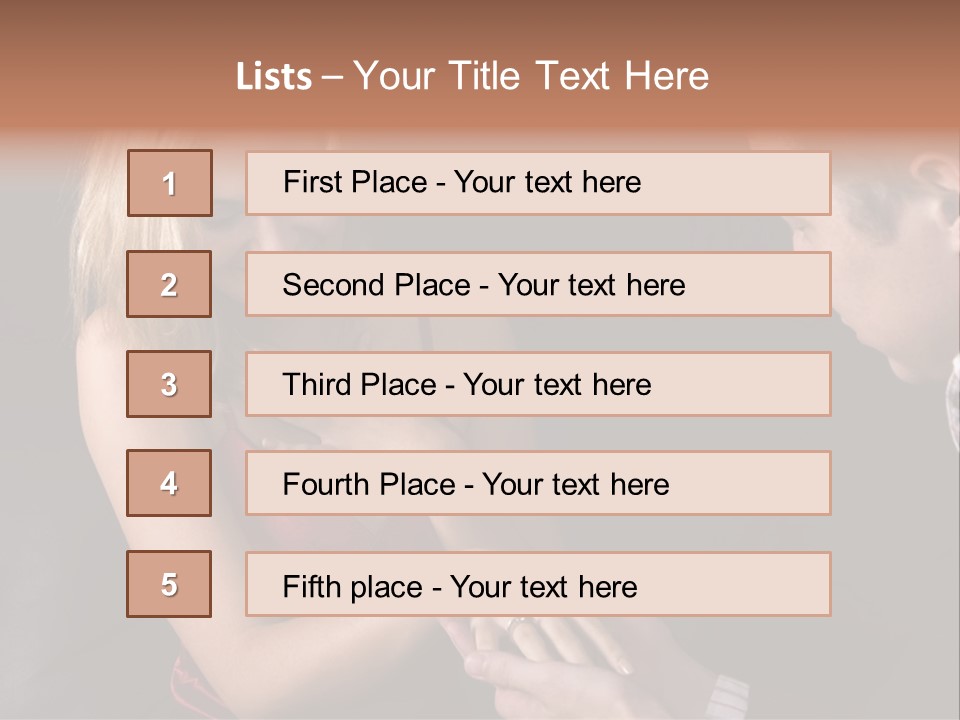Select the 'First Place' text box

pos(538,183)
